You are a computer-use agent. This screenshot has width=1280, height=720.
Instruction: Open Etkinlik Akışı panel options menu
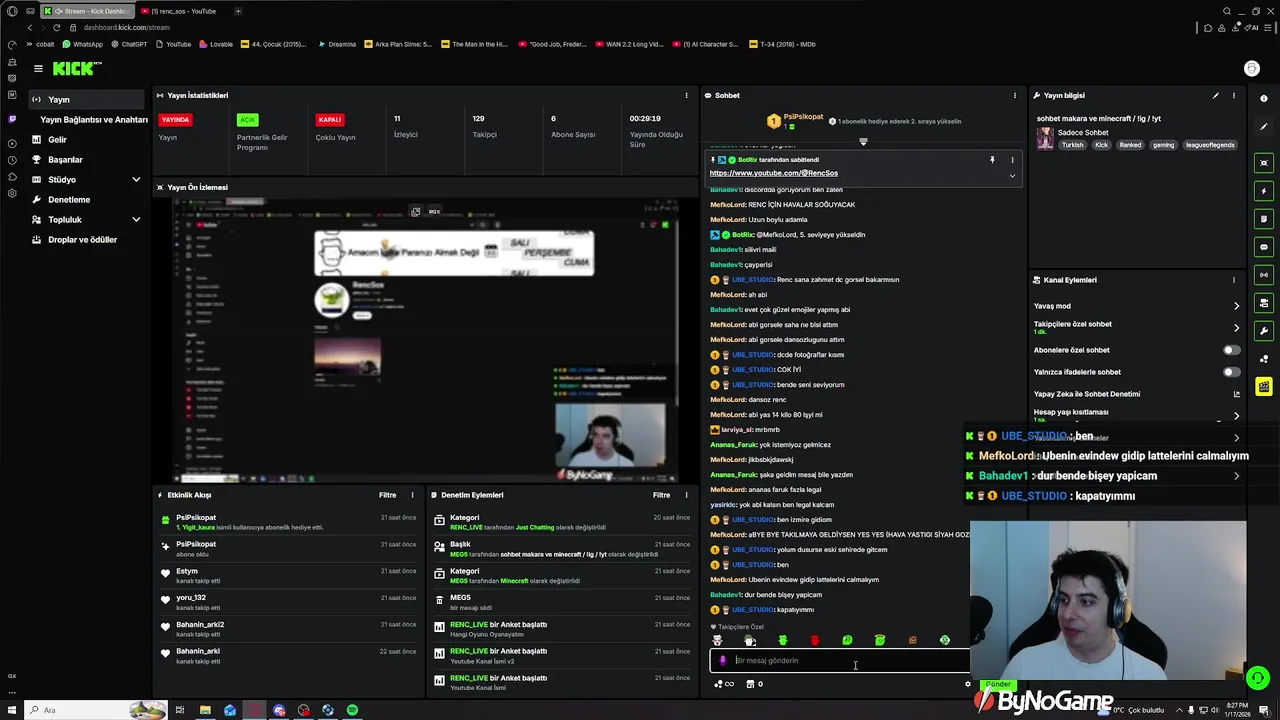pyautogui.click(x=412, y=495)
